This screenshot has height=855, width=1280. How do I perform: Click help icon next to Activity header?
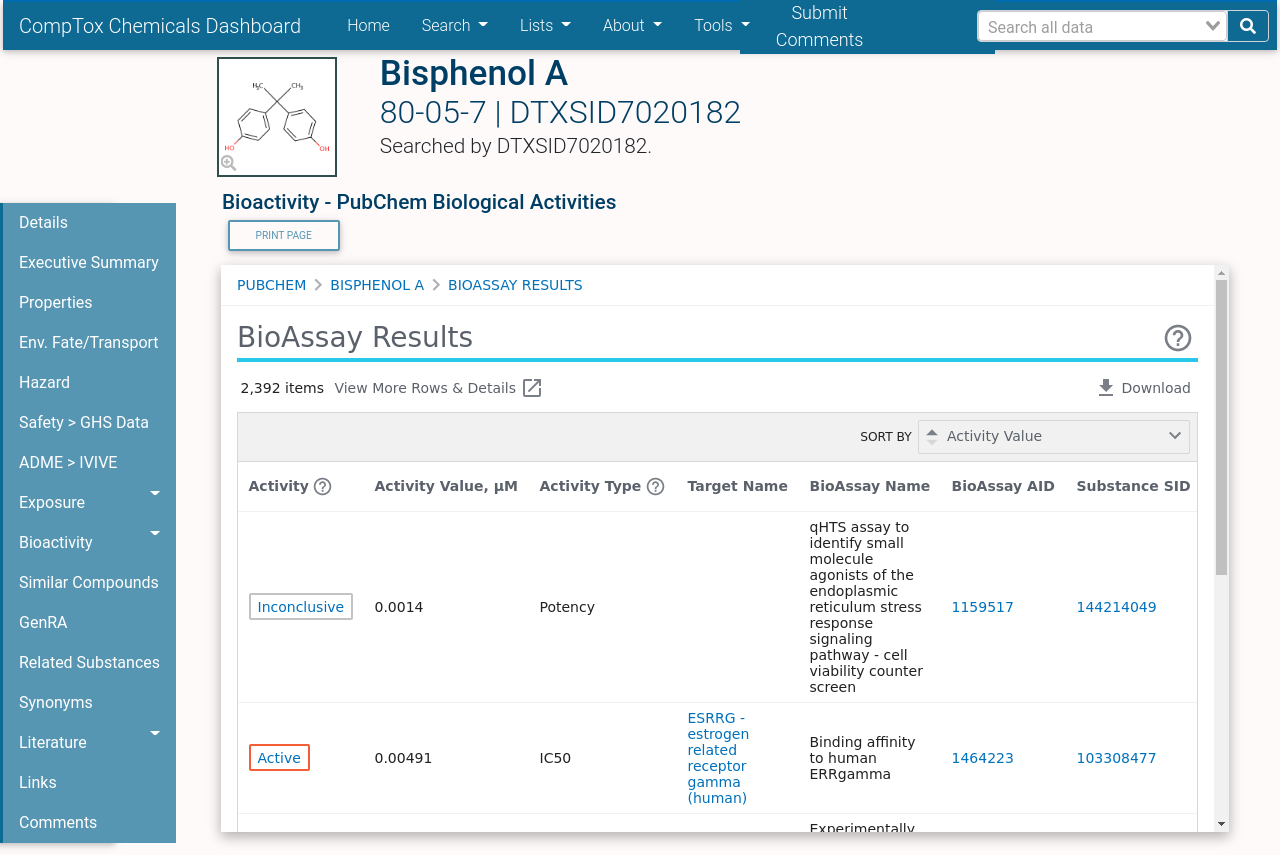(x=322, y=487)
